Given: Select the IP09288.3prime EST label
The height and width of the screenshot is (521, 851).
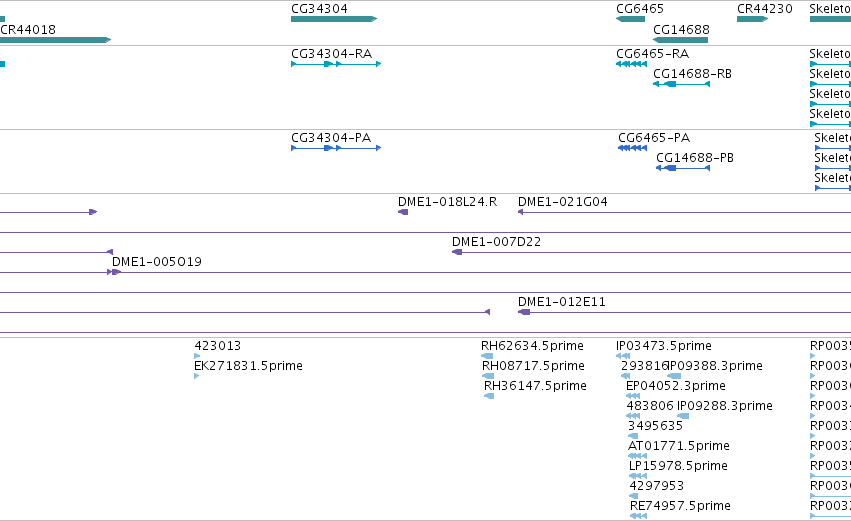Looking at the screenshot, I should click(x=725, y=406).
